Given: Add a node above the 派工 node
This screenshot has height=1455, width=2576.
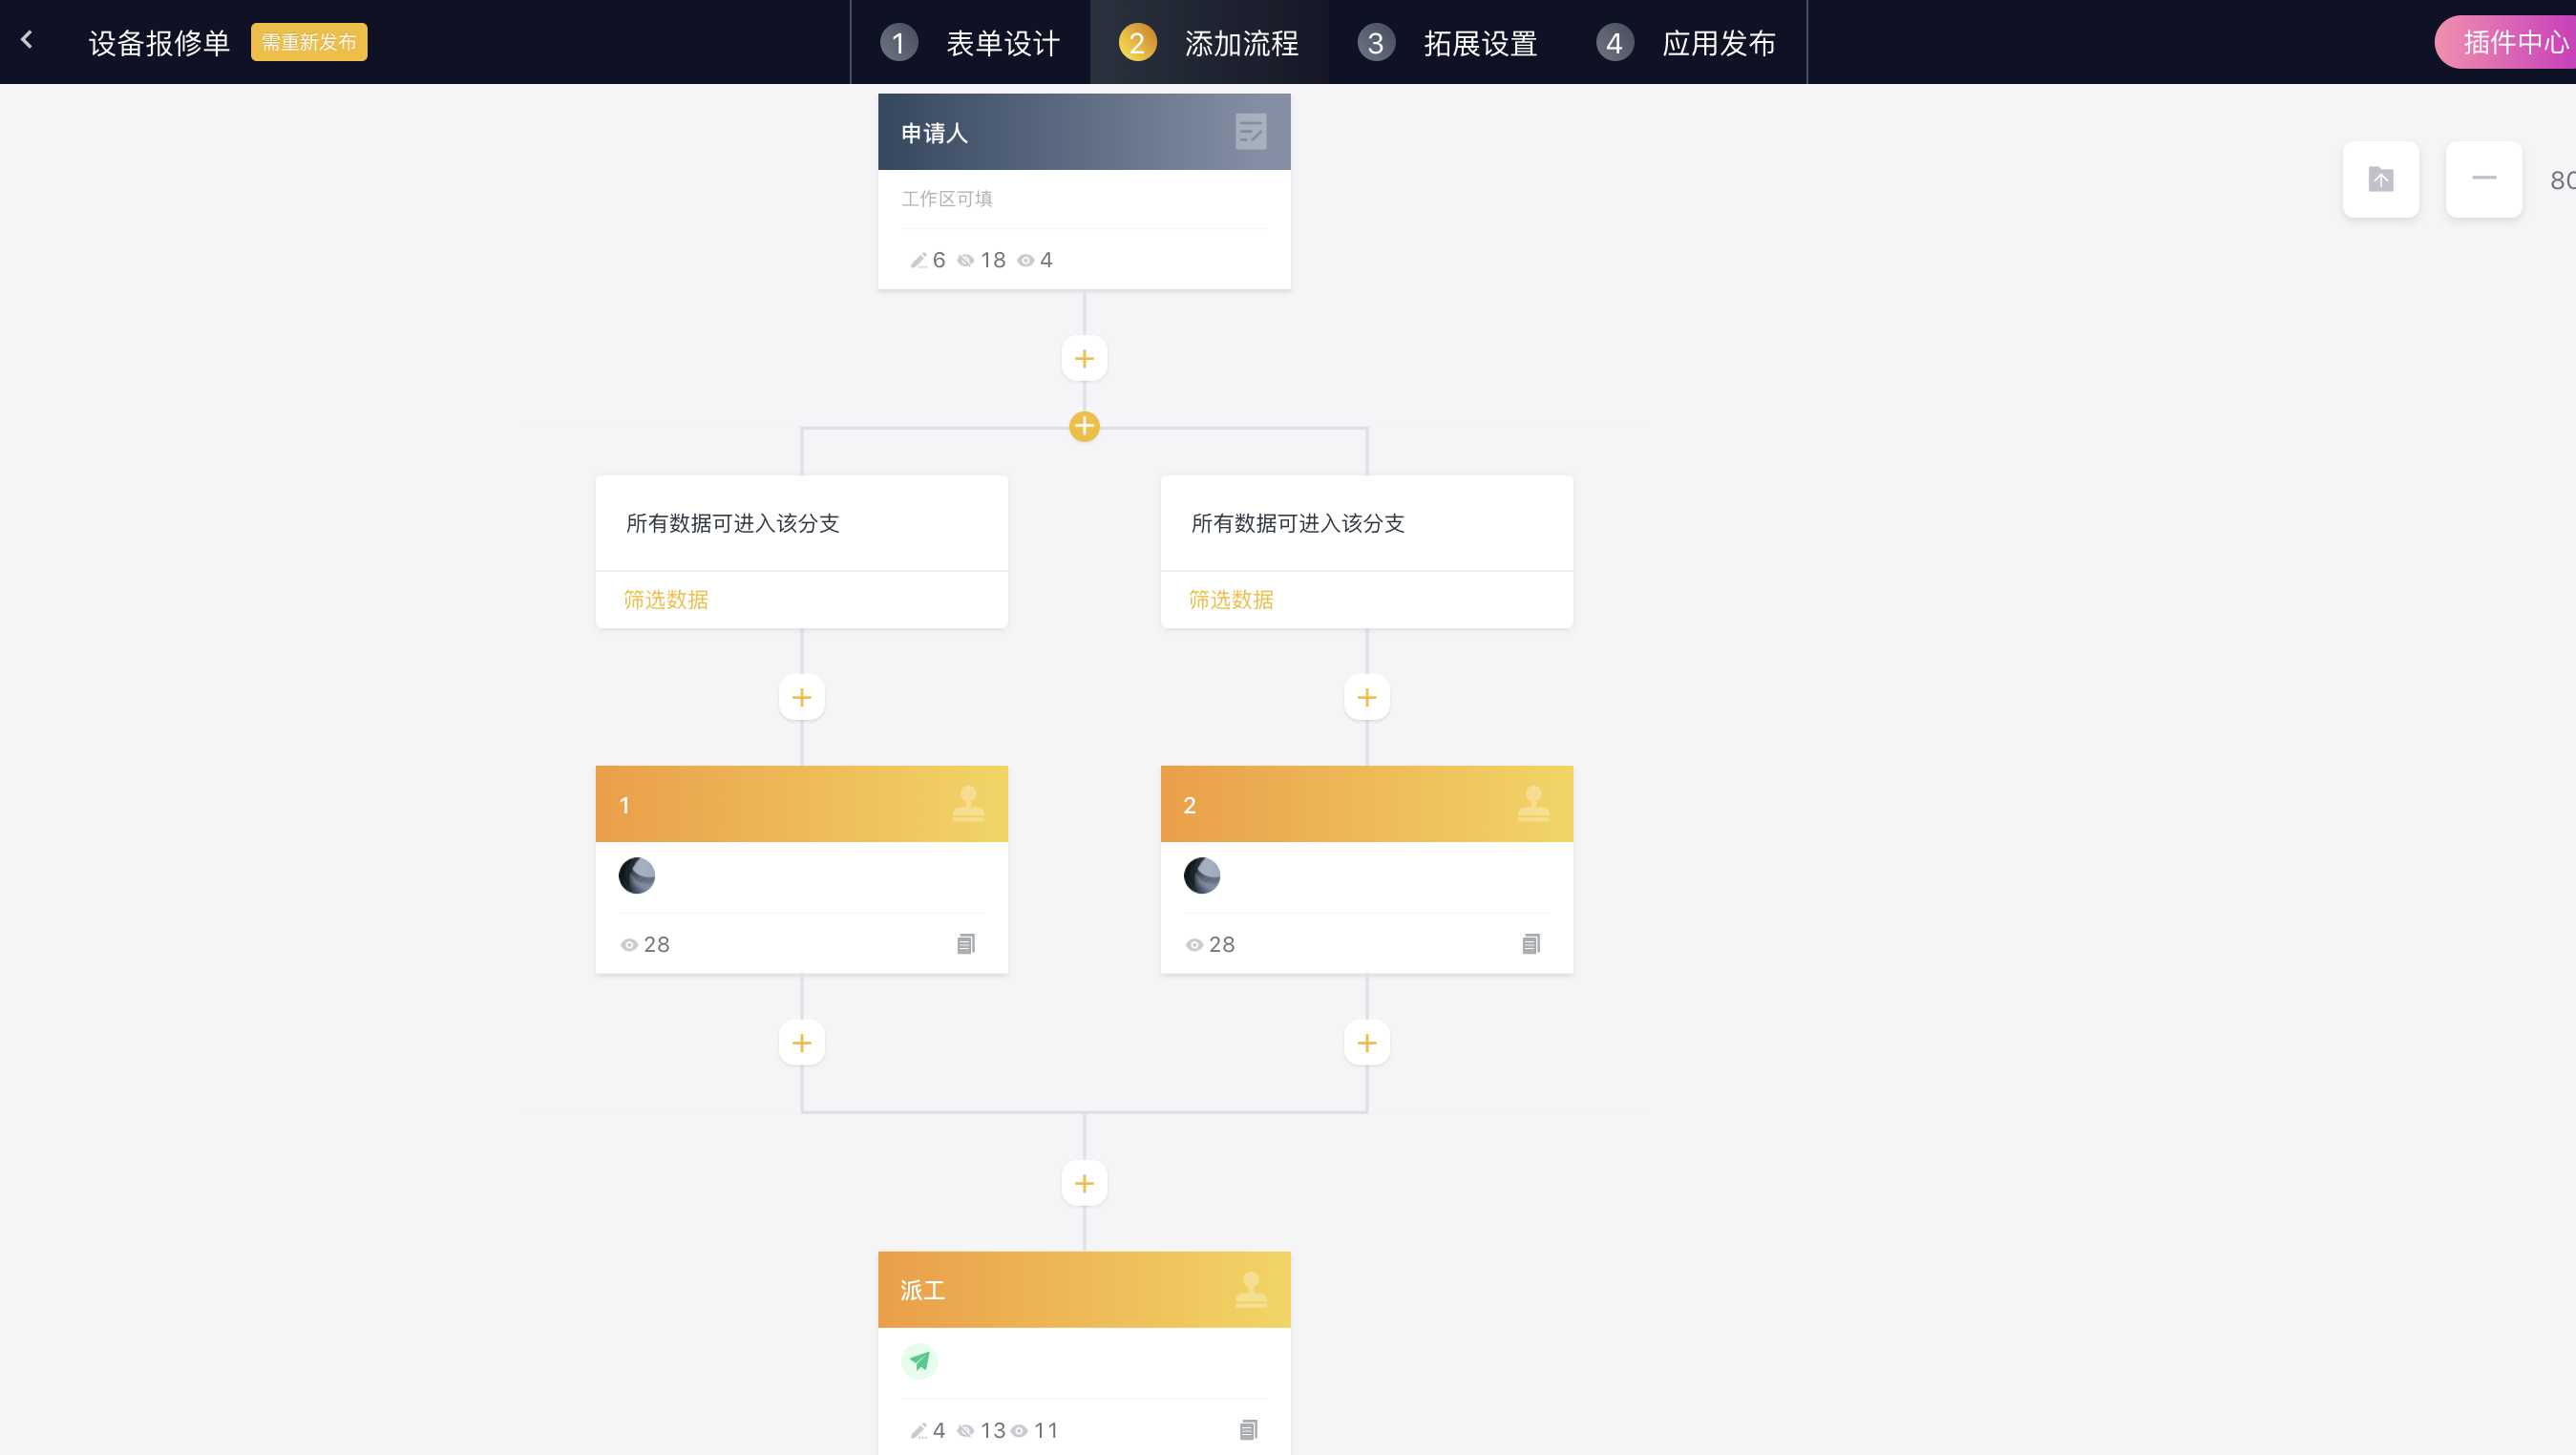Looking at the screenshot, I should [x=1084, y=1184].
